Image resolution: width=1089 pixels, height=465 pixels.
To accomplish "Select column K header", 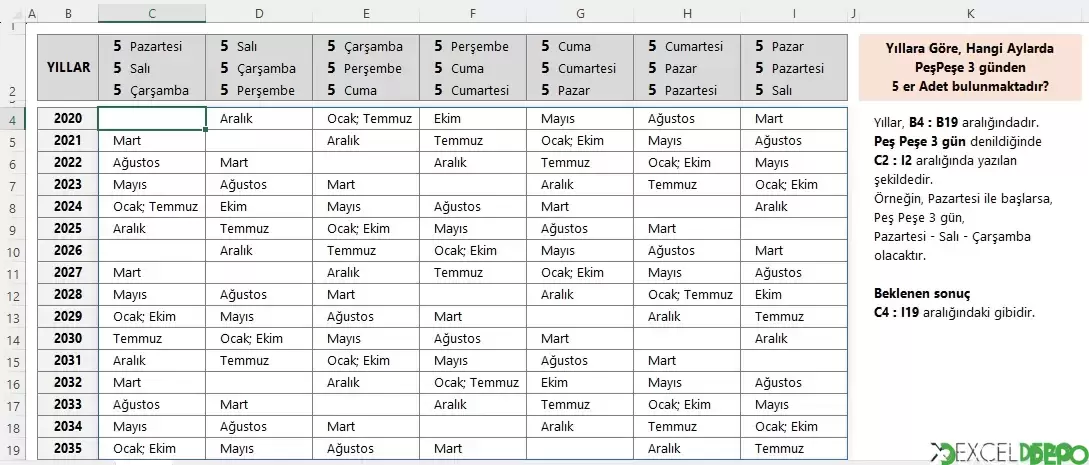I will click(x=970, y=13).
